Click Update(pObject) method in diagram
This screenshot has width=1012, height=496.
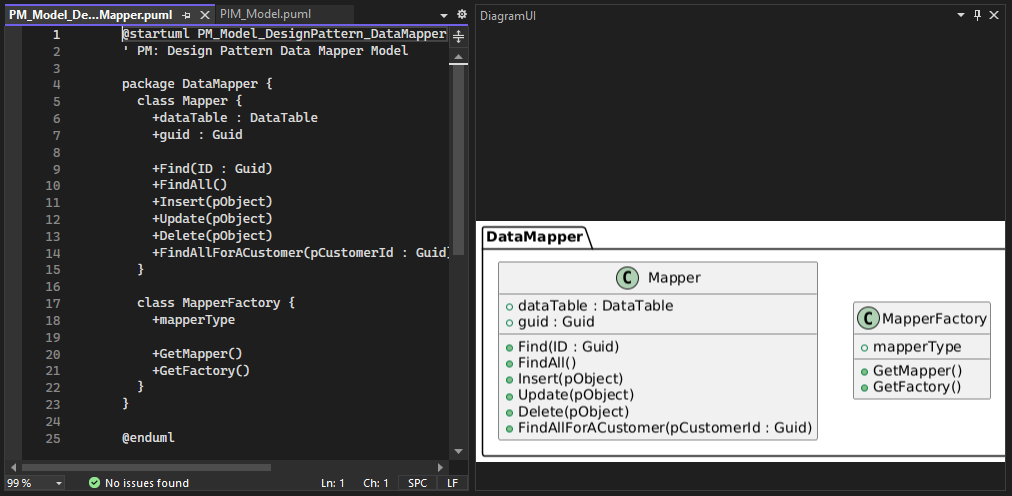(x=576, y=395)
